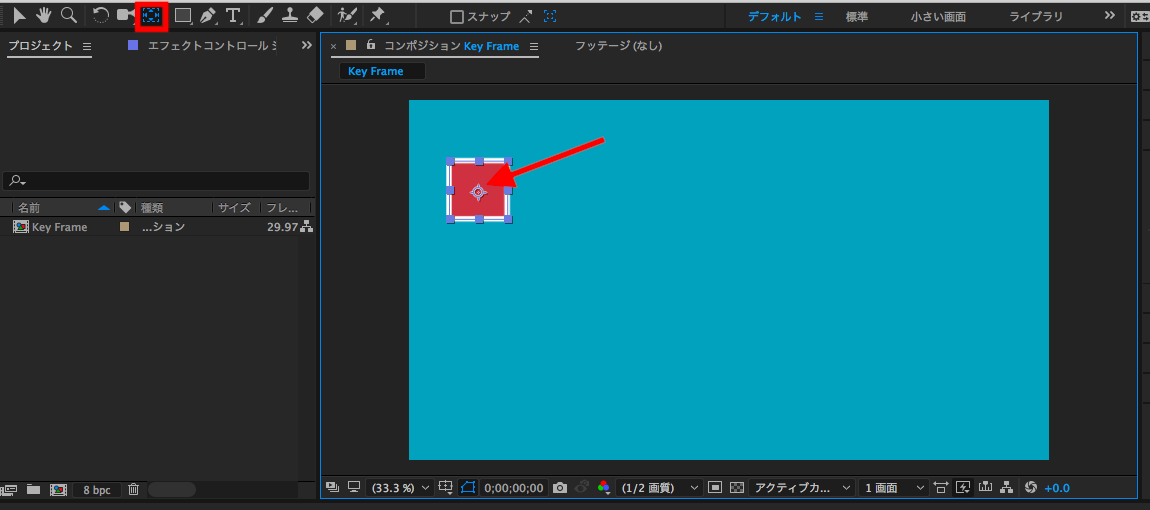Click the label tag column header
1150x510 pixels.
coord(125,208)
